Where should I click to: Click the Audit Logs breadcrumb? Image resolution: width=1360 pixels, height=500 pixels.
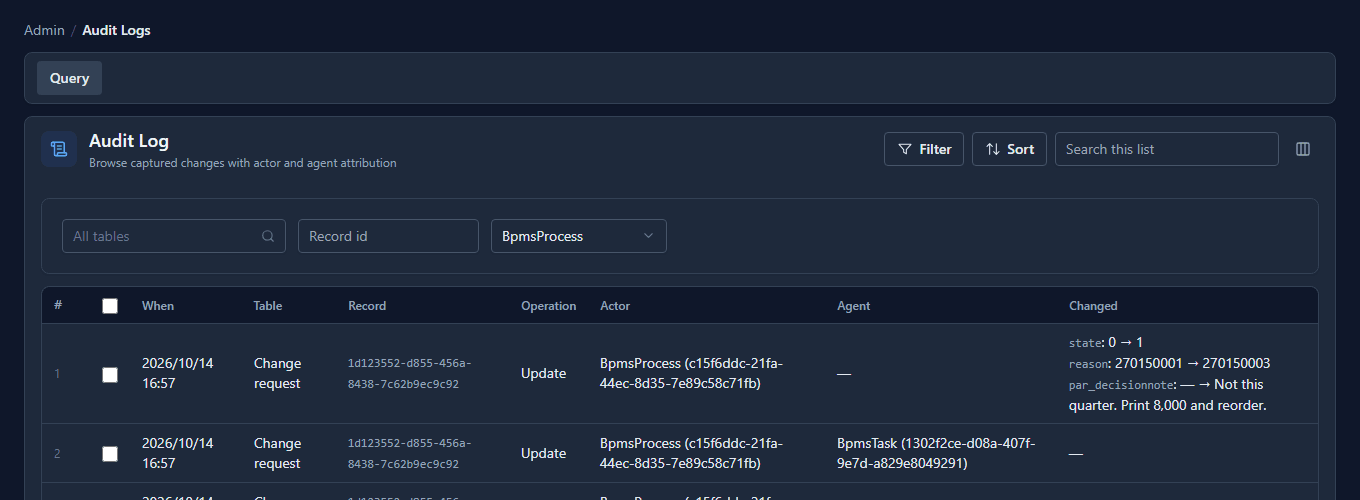116,30
